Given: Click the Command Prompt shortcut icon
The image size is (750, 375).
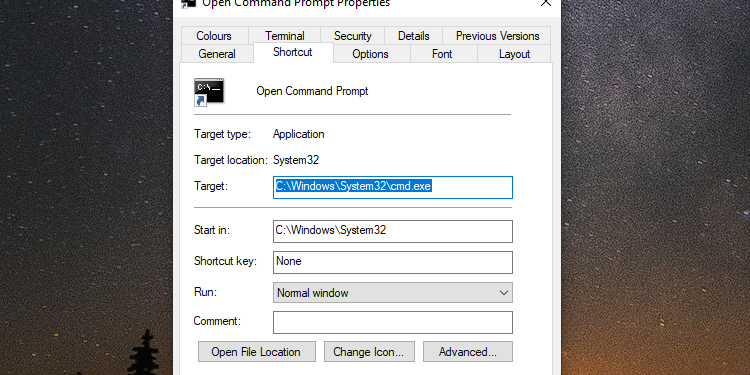Looking at the screenshot, I should click(209, 92).
